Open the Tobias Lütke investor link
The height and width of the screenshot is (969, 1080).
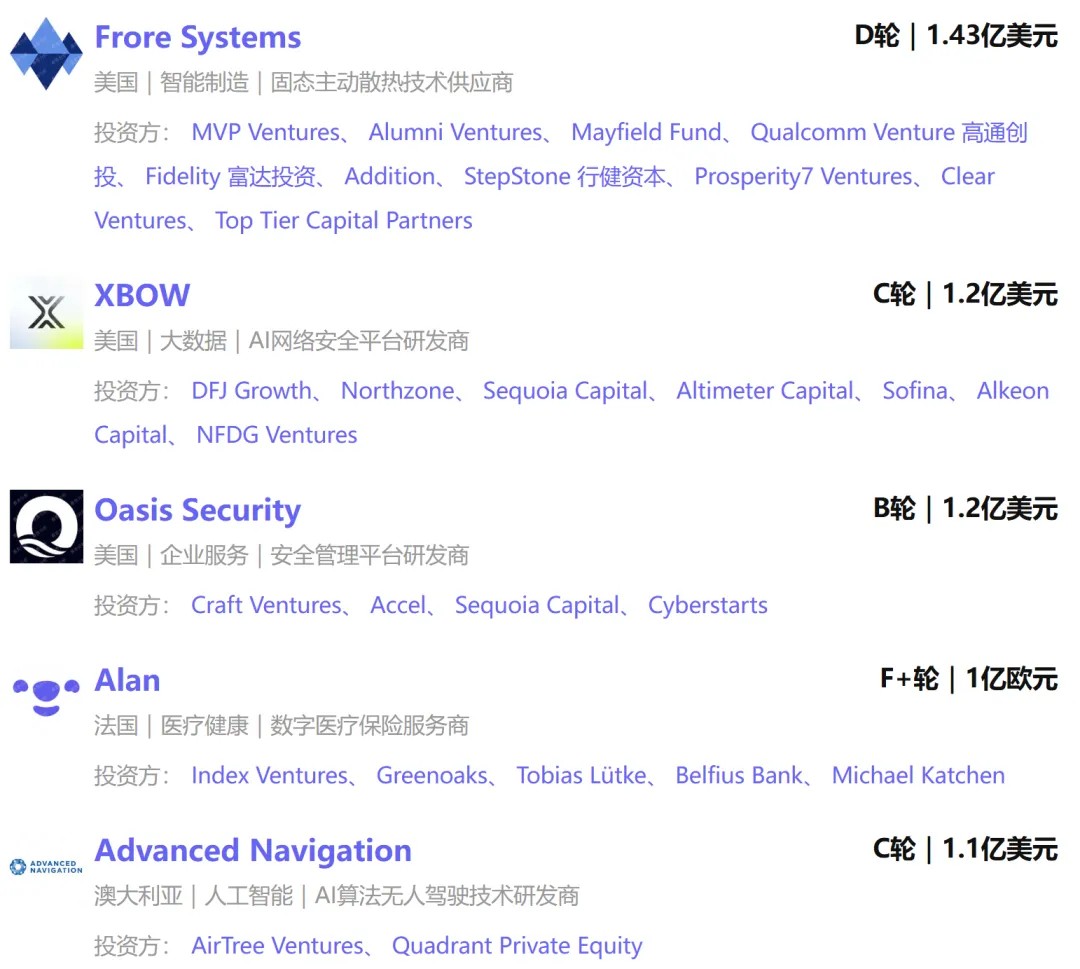tap(581, 775)
